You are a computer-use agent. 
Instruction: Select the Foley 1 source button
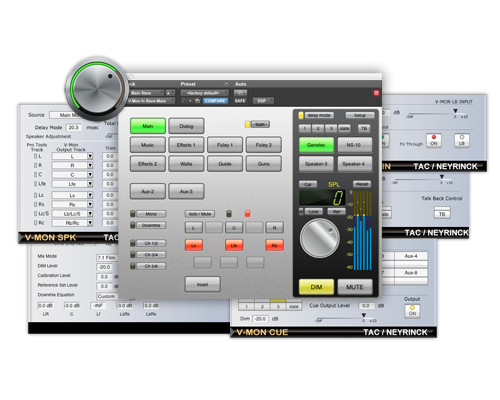coord(225,145)
